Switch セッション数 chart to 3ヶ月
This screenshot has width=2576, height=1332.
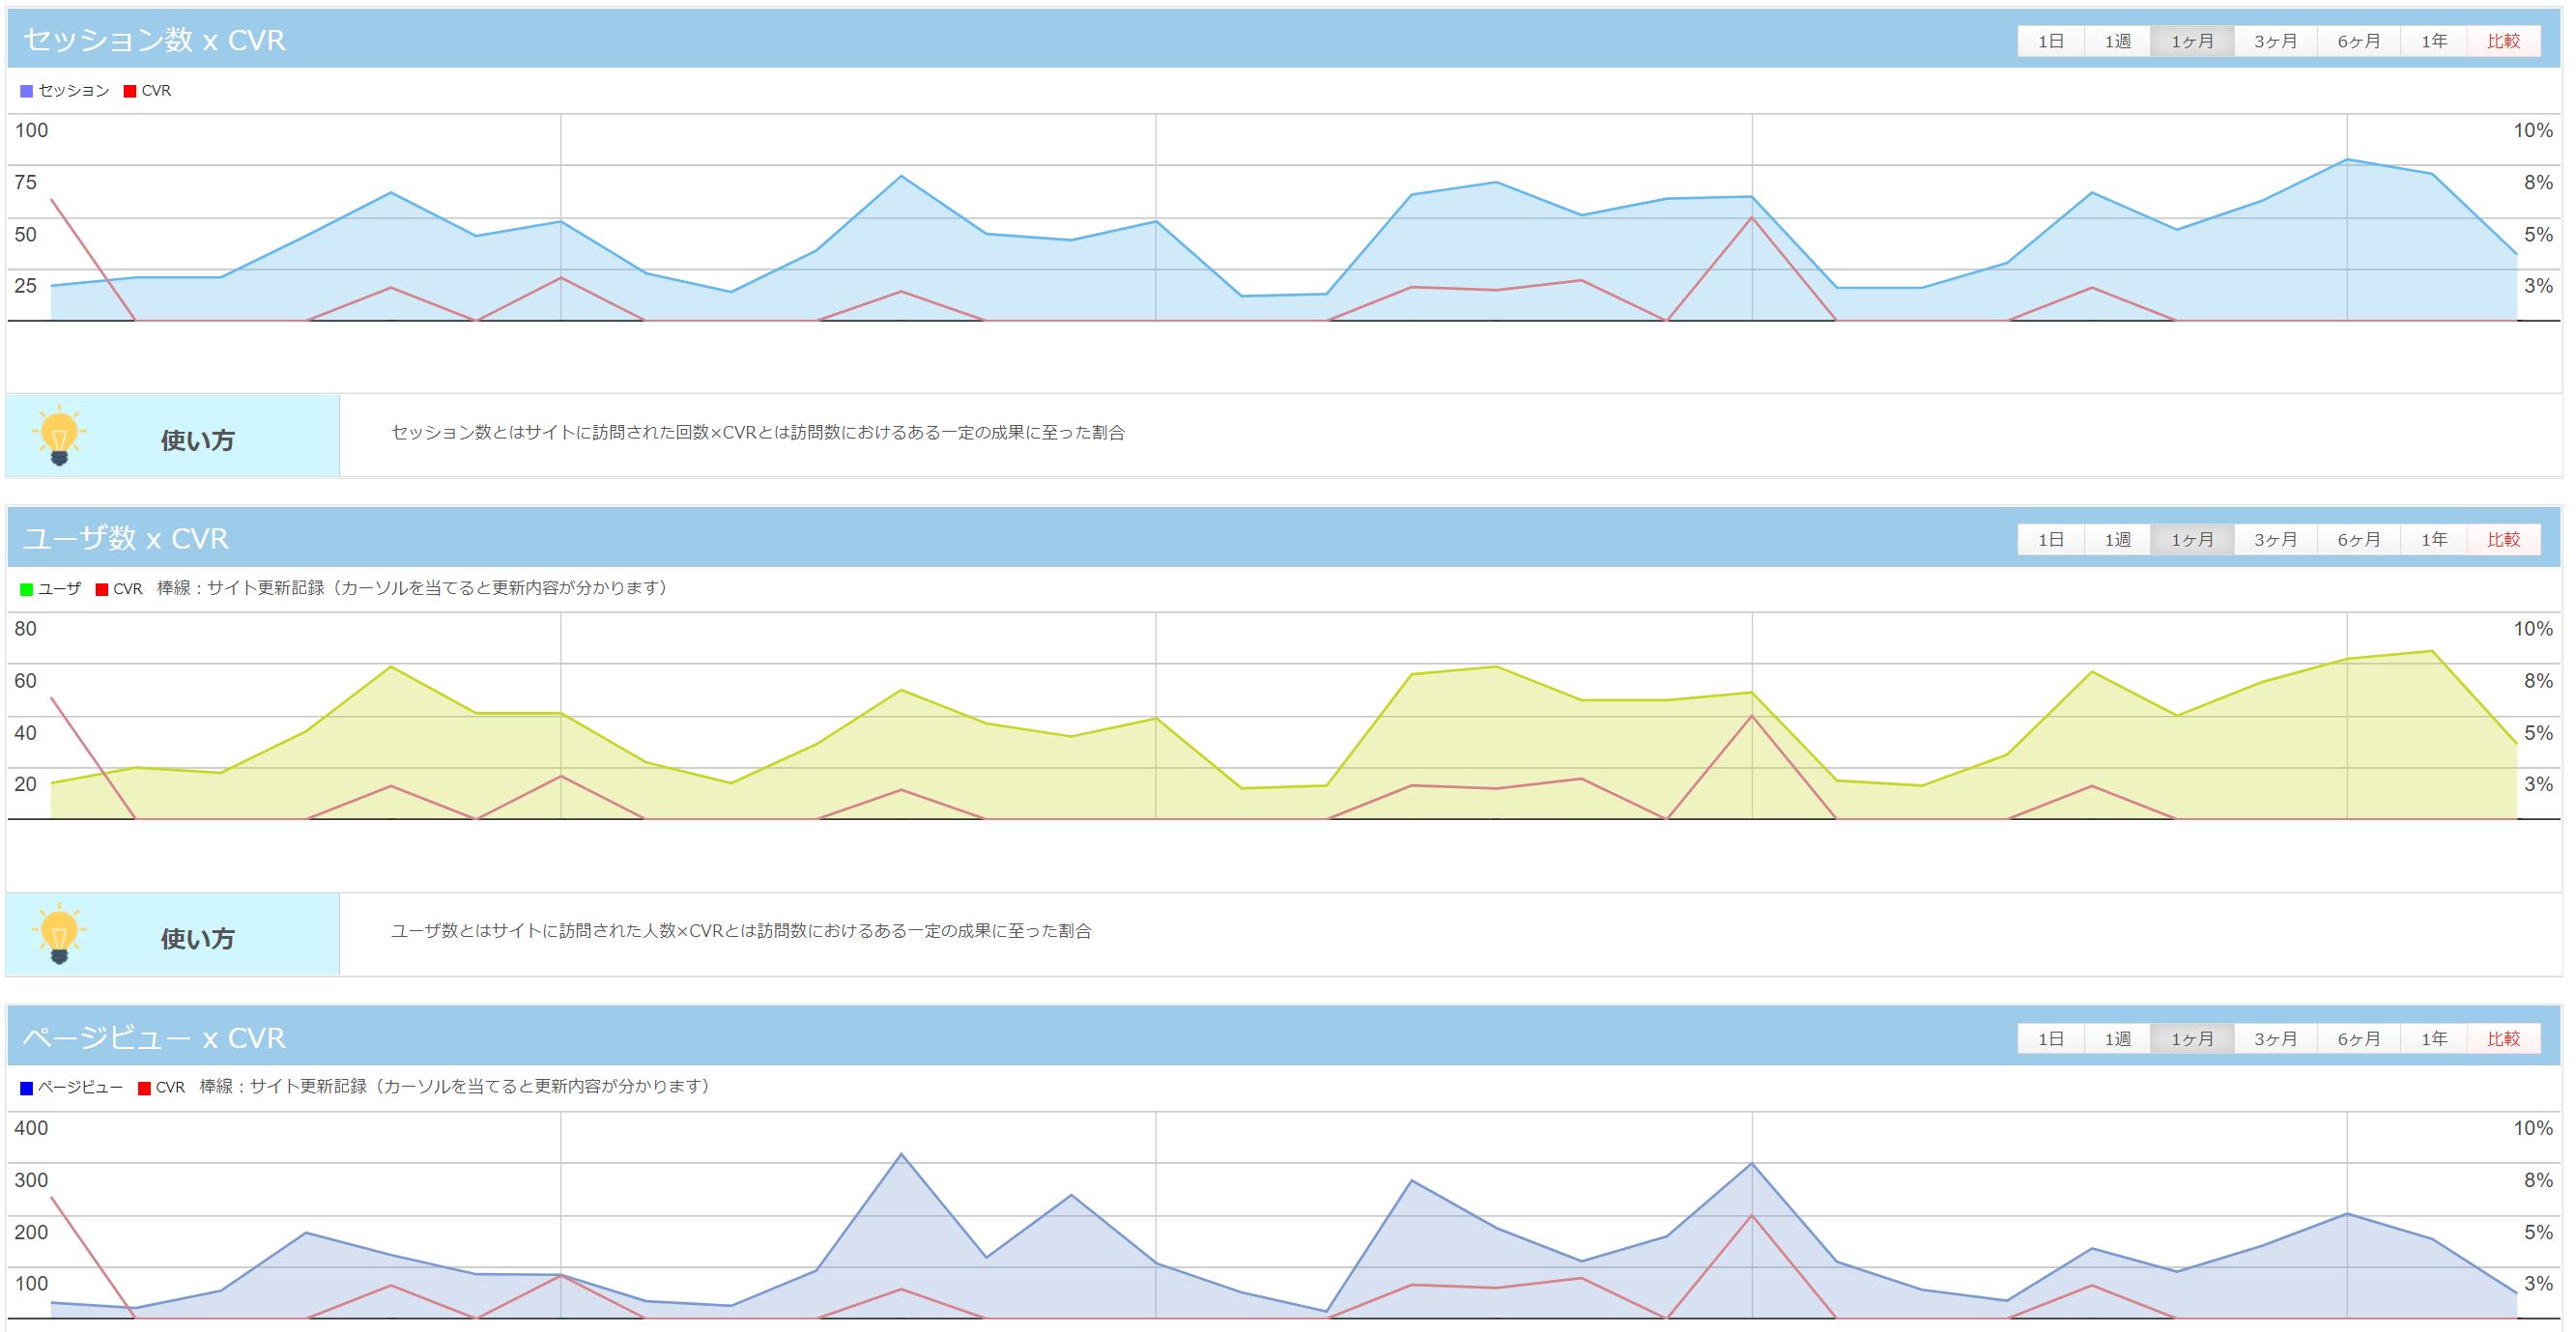(2275, 41)
